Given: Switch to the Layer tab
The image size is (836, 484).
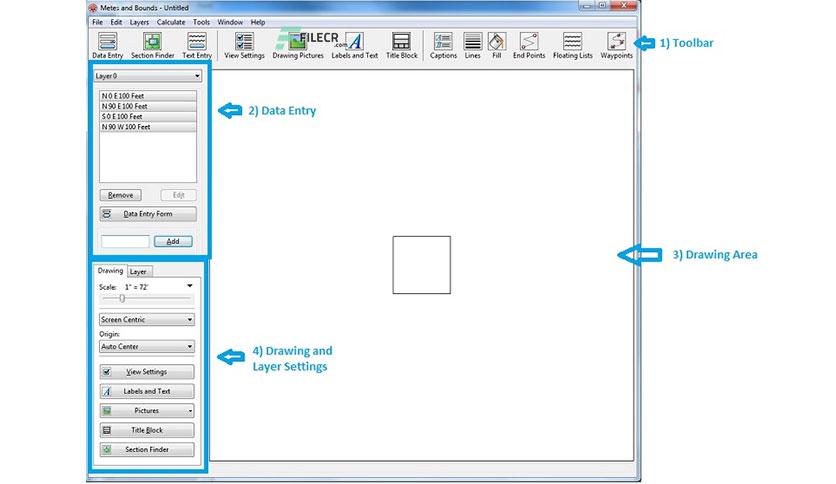Looking at the screenshot, I should point(139,272).
